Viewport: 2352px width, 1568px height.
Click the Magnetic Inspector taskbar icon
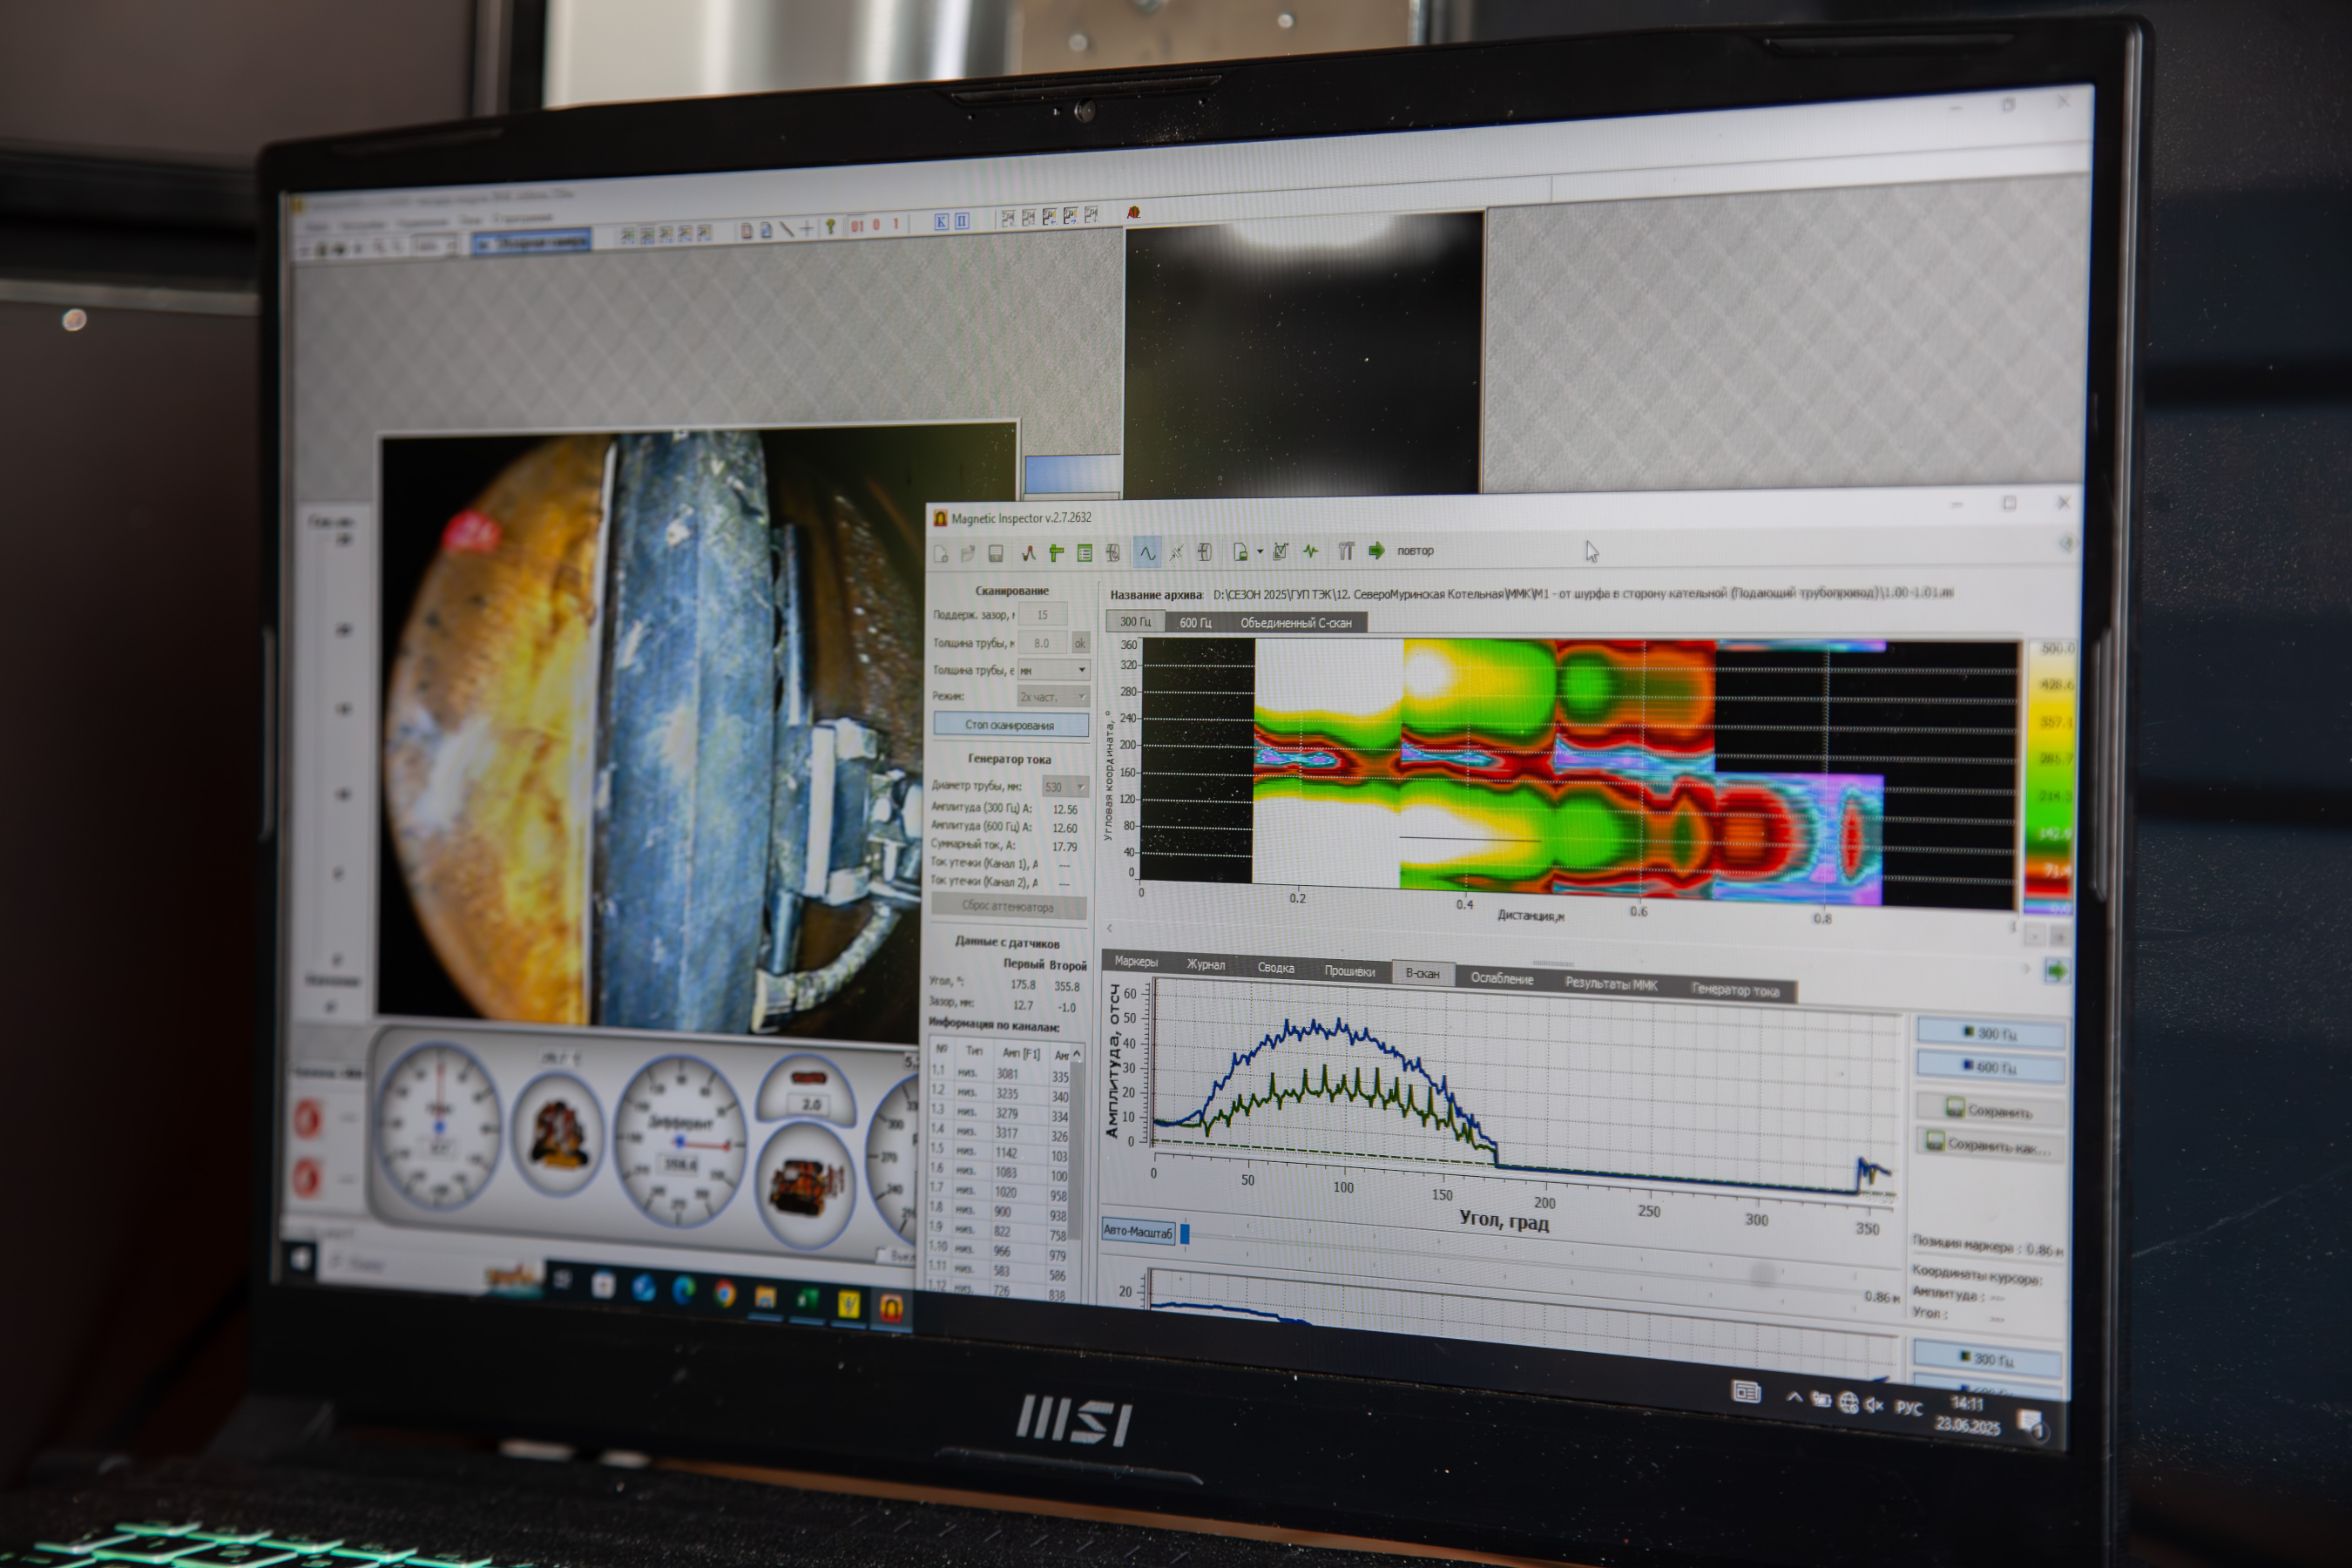891,1307
